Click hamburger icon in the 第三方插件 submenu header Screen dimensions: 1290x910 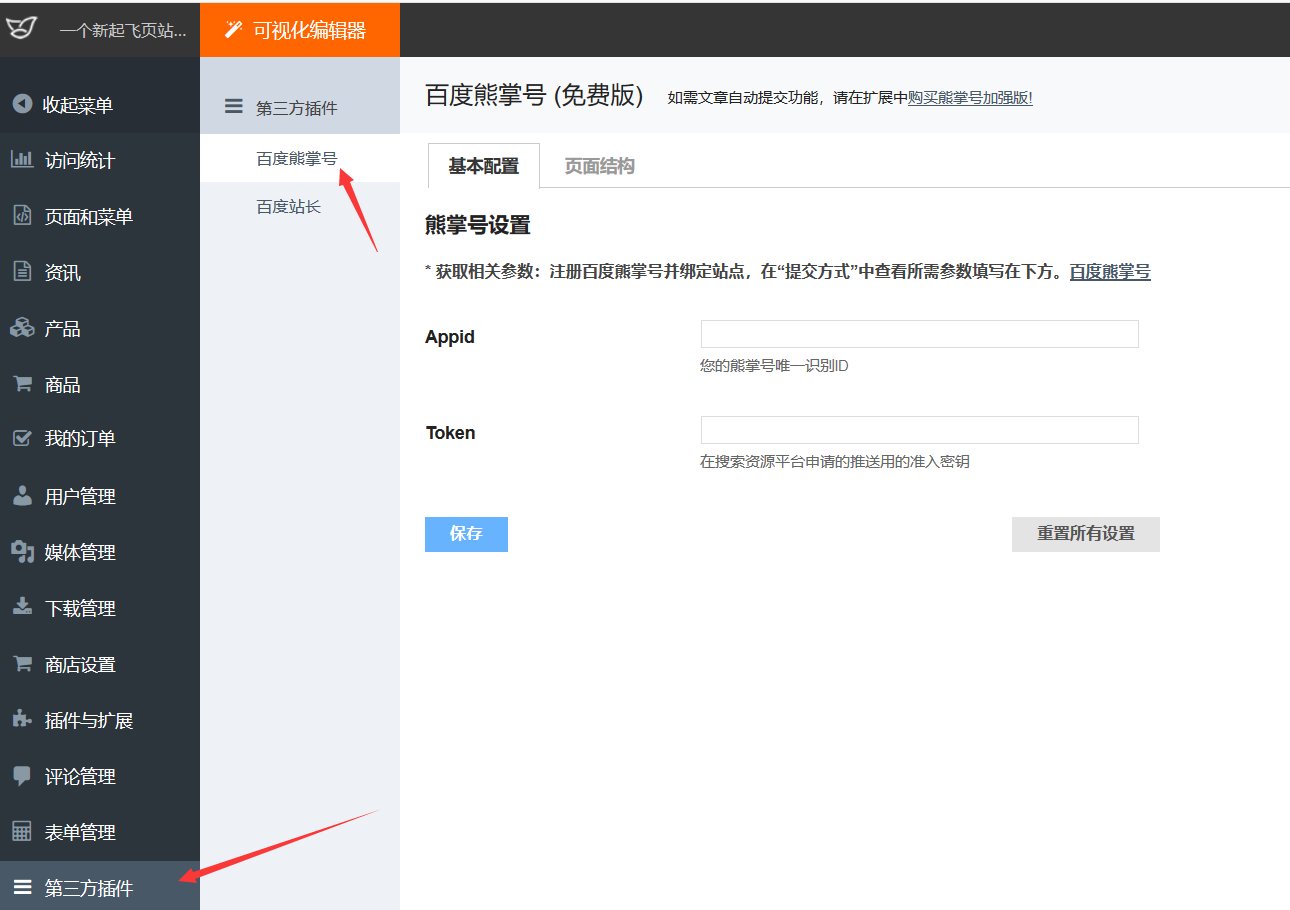(233, 107)
